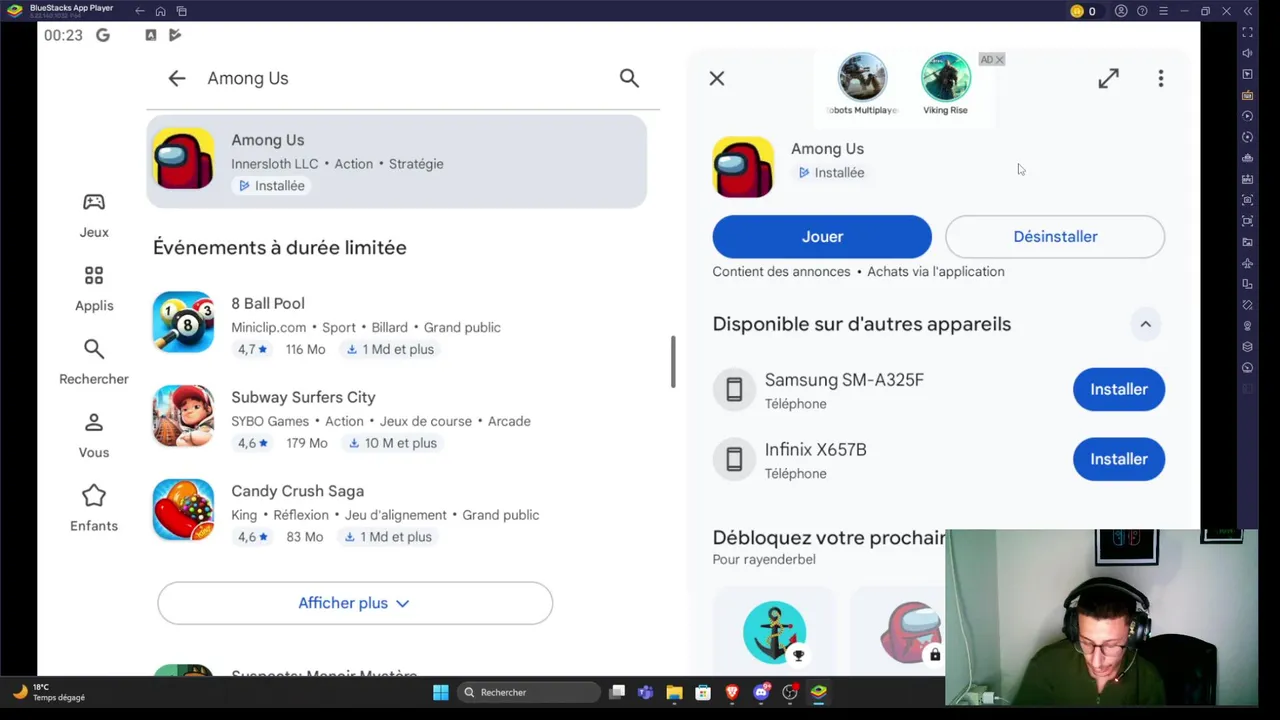1280x720 pixels.
Task: Open Brave browser from the taskbar
Action: [732, 692]
